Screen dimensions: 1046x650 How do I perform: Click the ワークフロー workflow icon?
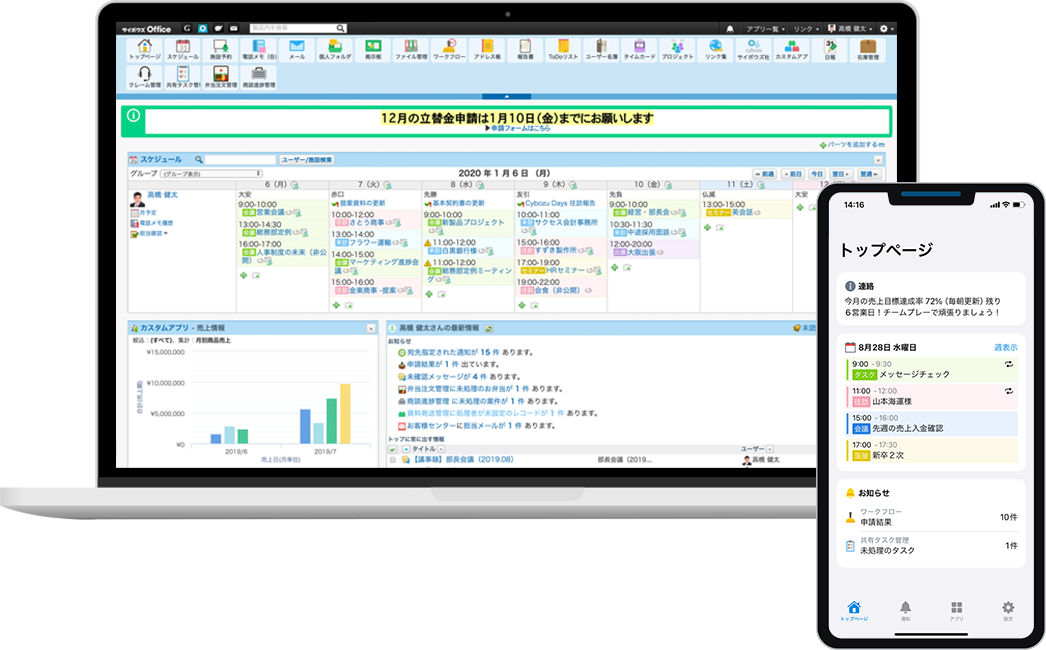pyautogui.click(x=451, y=50)
